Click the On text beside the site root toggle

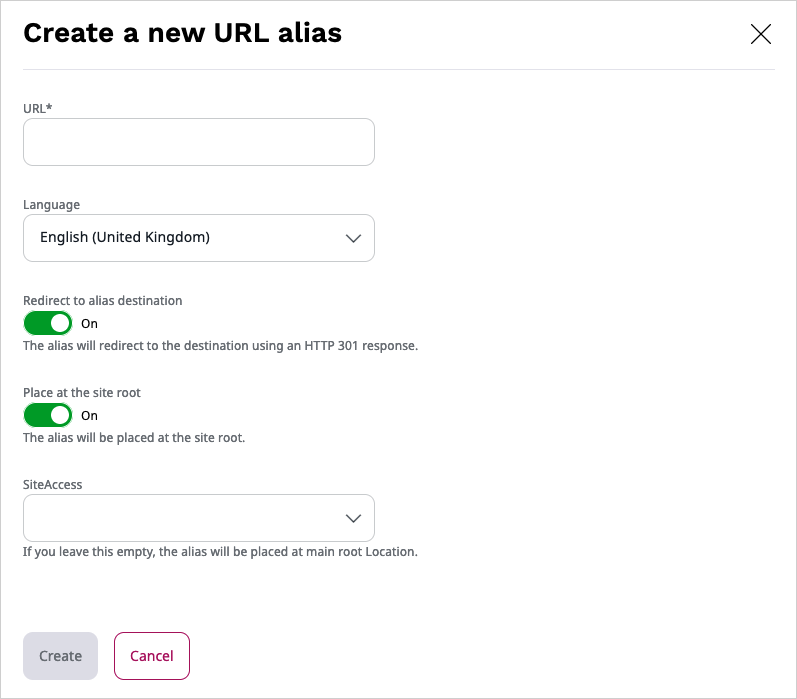[x=90, y=416]
